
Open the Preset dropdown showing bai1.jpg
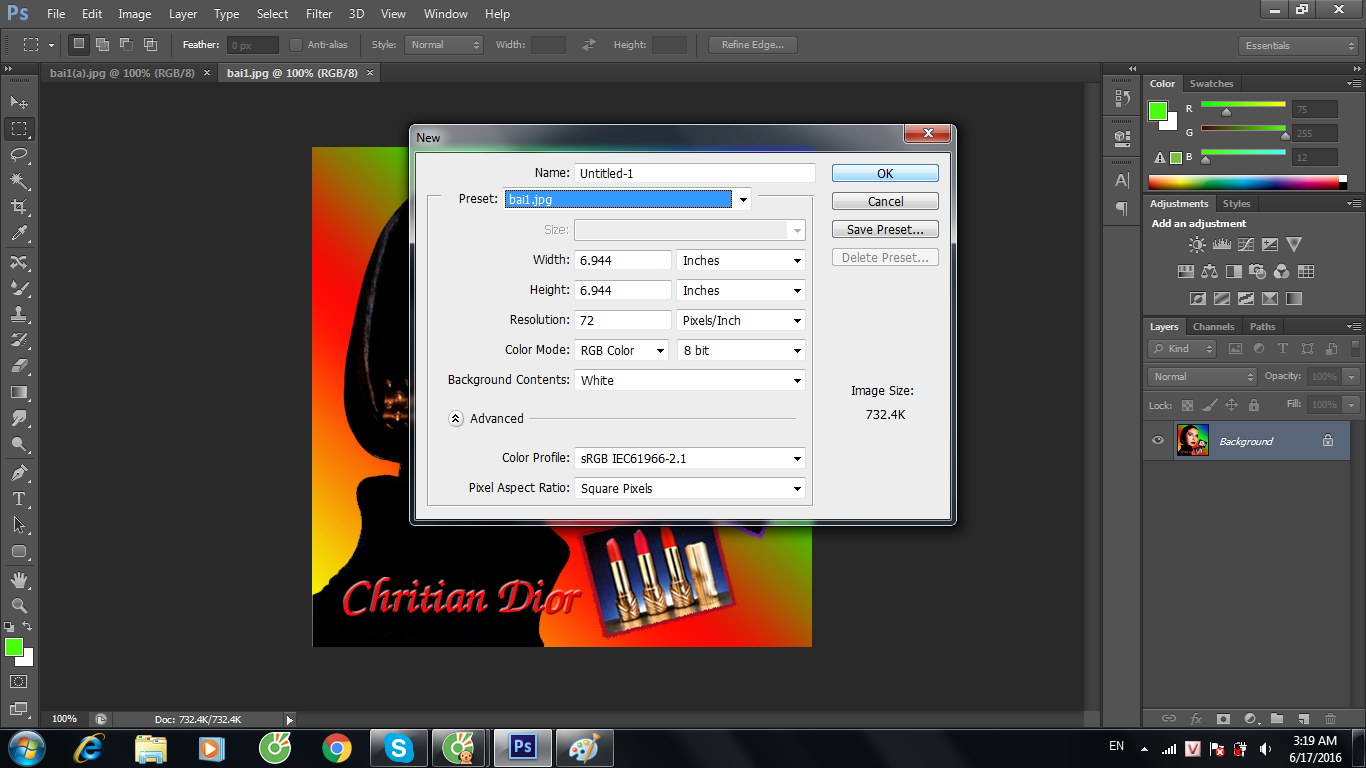(627, 199)
